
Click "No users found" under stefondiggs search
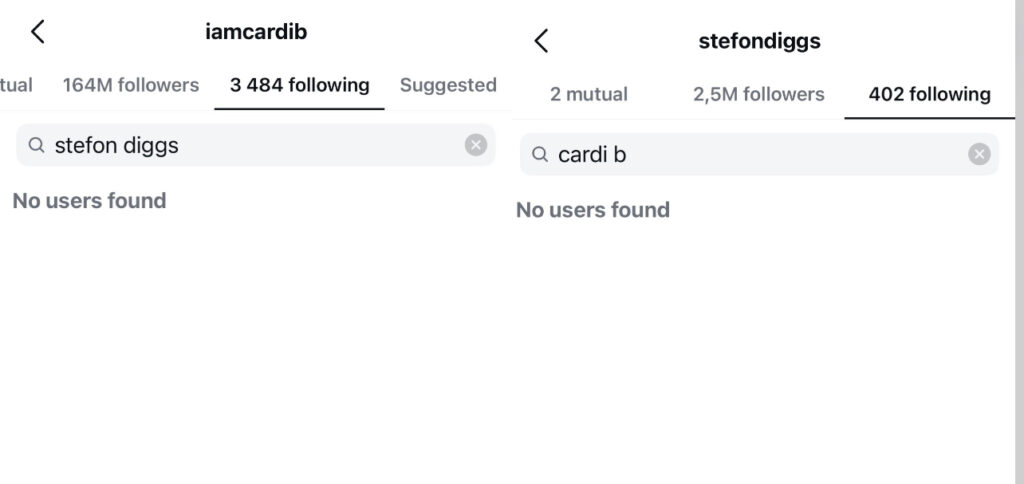pyautogui.click(x=593, y=210)
